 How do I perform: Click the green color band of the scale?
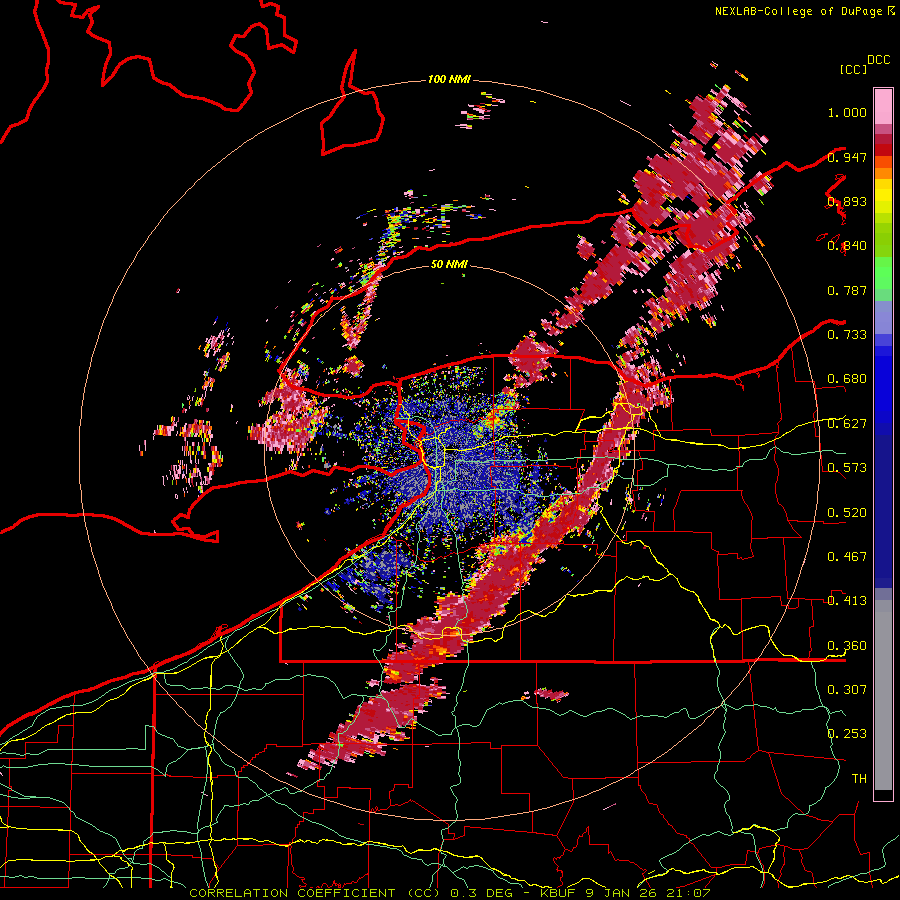pyautogui.click(x=883, y=274)
